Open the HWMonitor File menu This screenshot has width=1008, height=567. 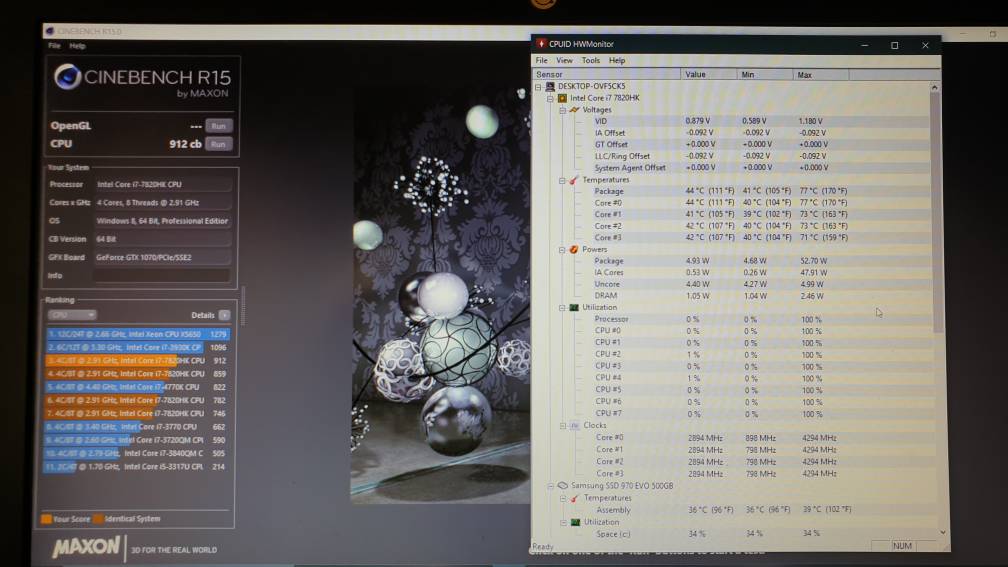coord(542,60)
